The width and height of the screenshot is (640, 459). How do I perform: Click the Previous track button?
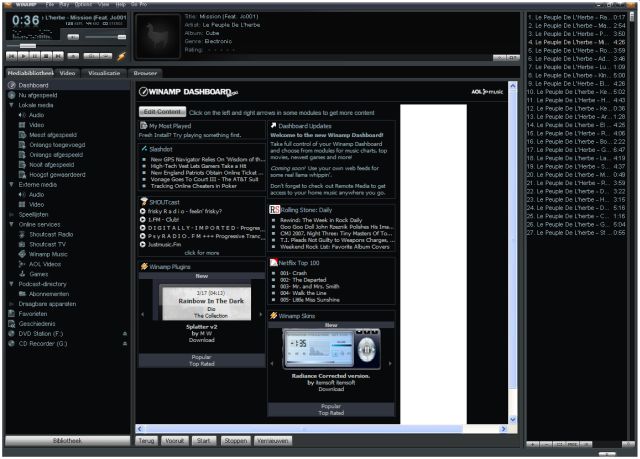(x=11, y=56)
